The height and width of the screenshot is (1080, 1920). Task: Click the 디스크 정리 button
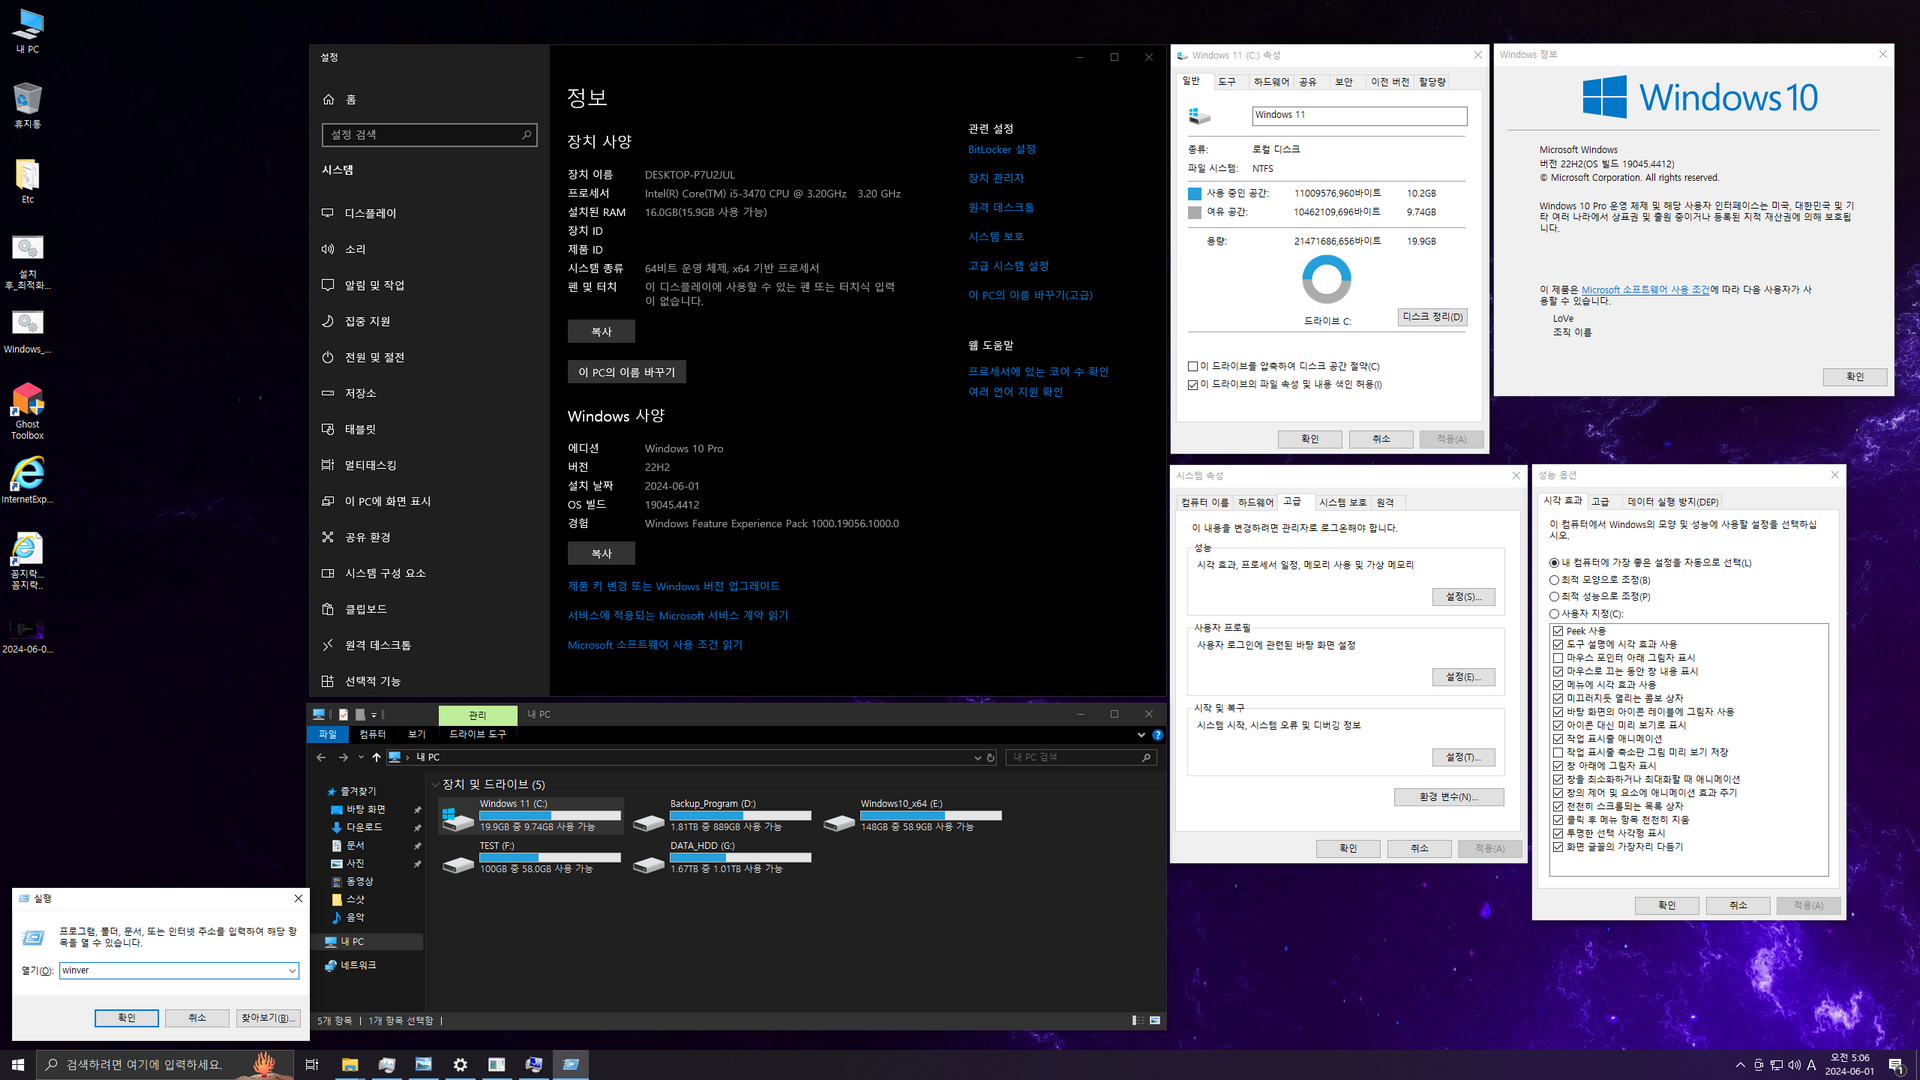(1432, 317)
